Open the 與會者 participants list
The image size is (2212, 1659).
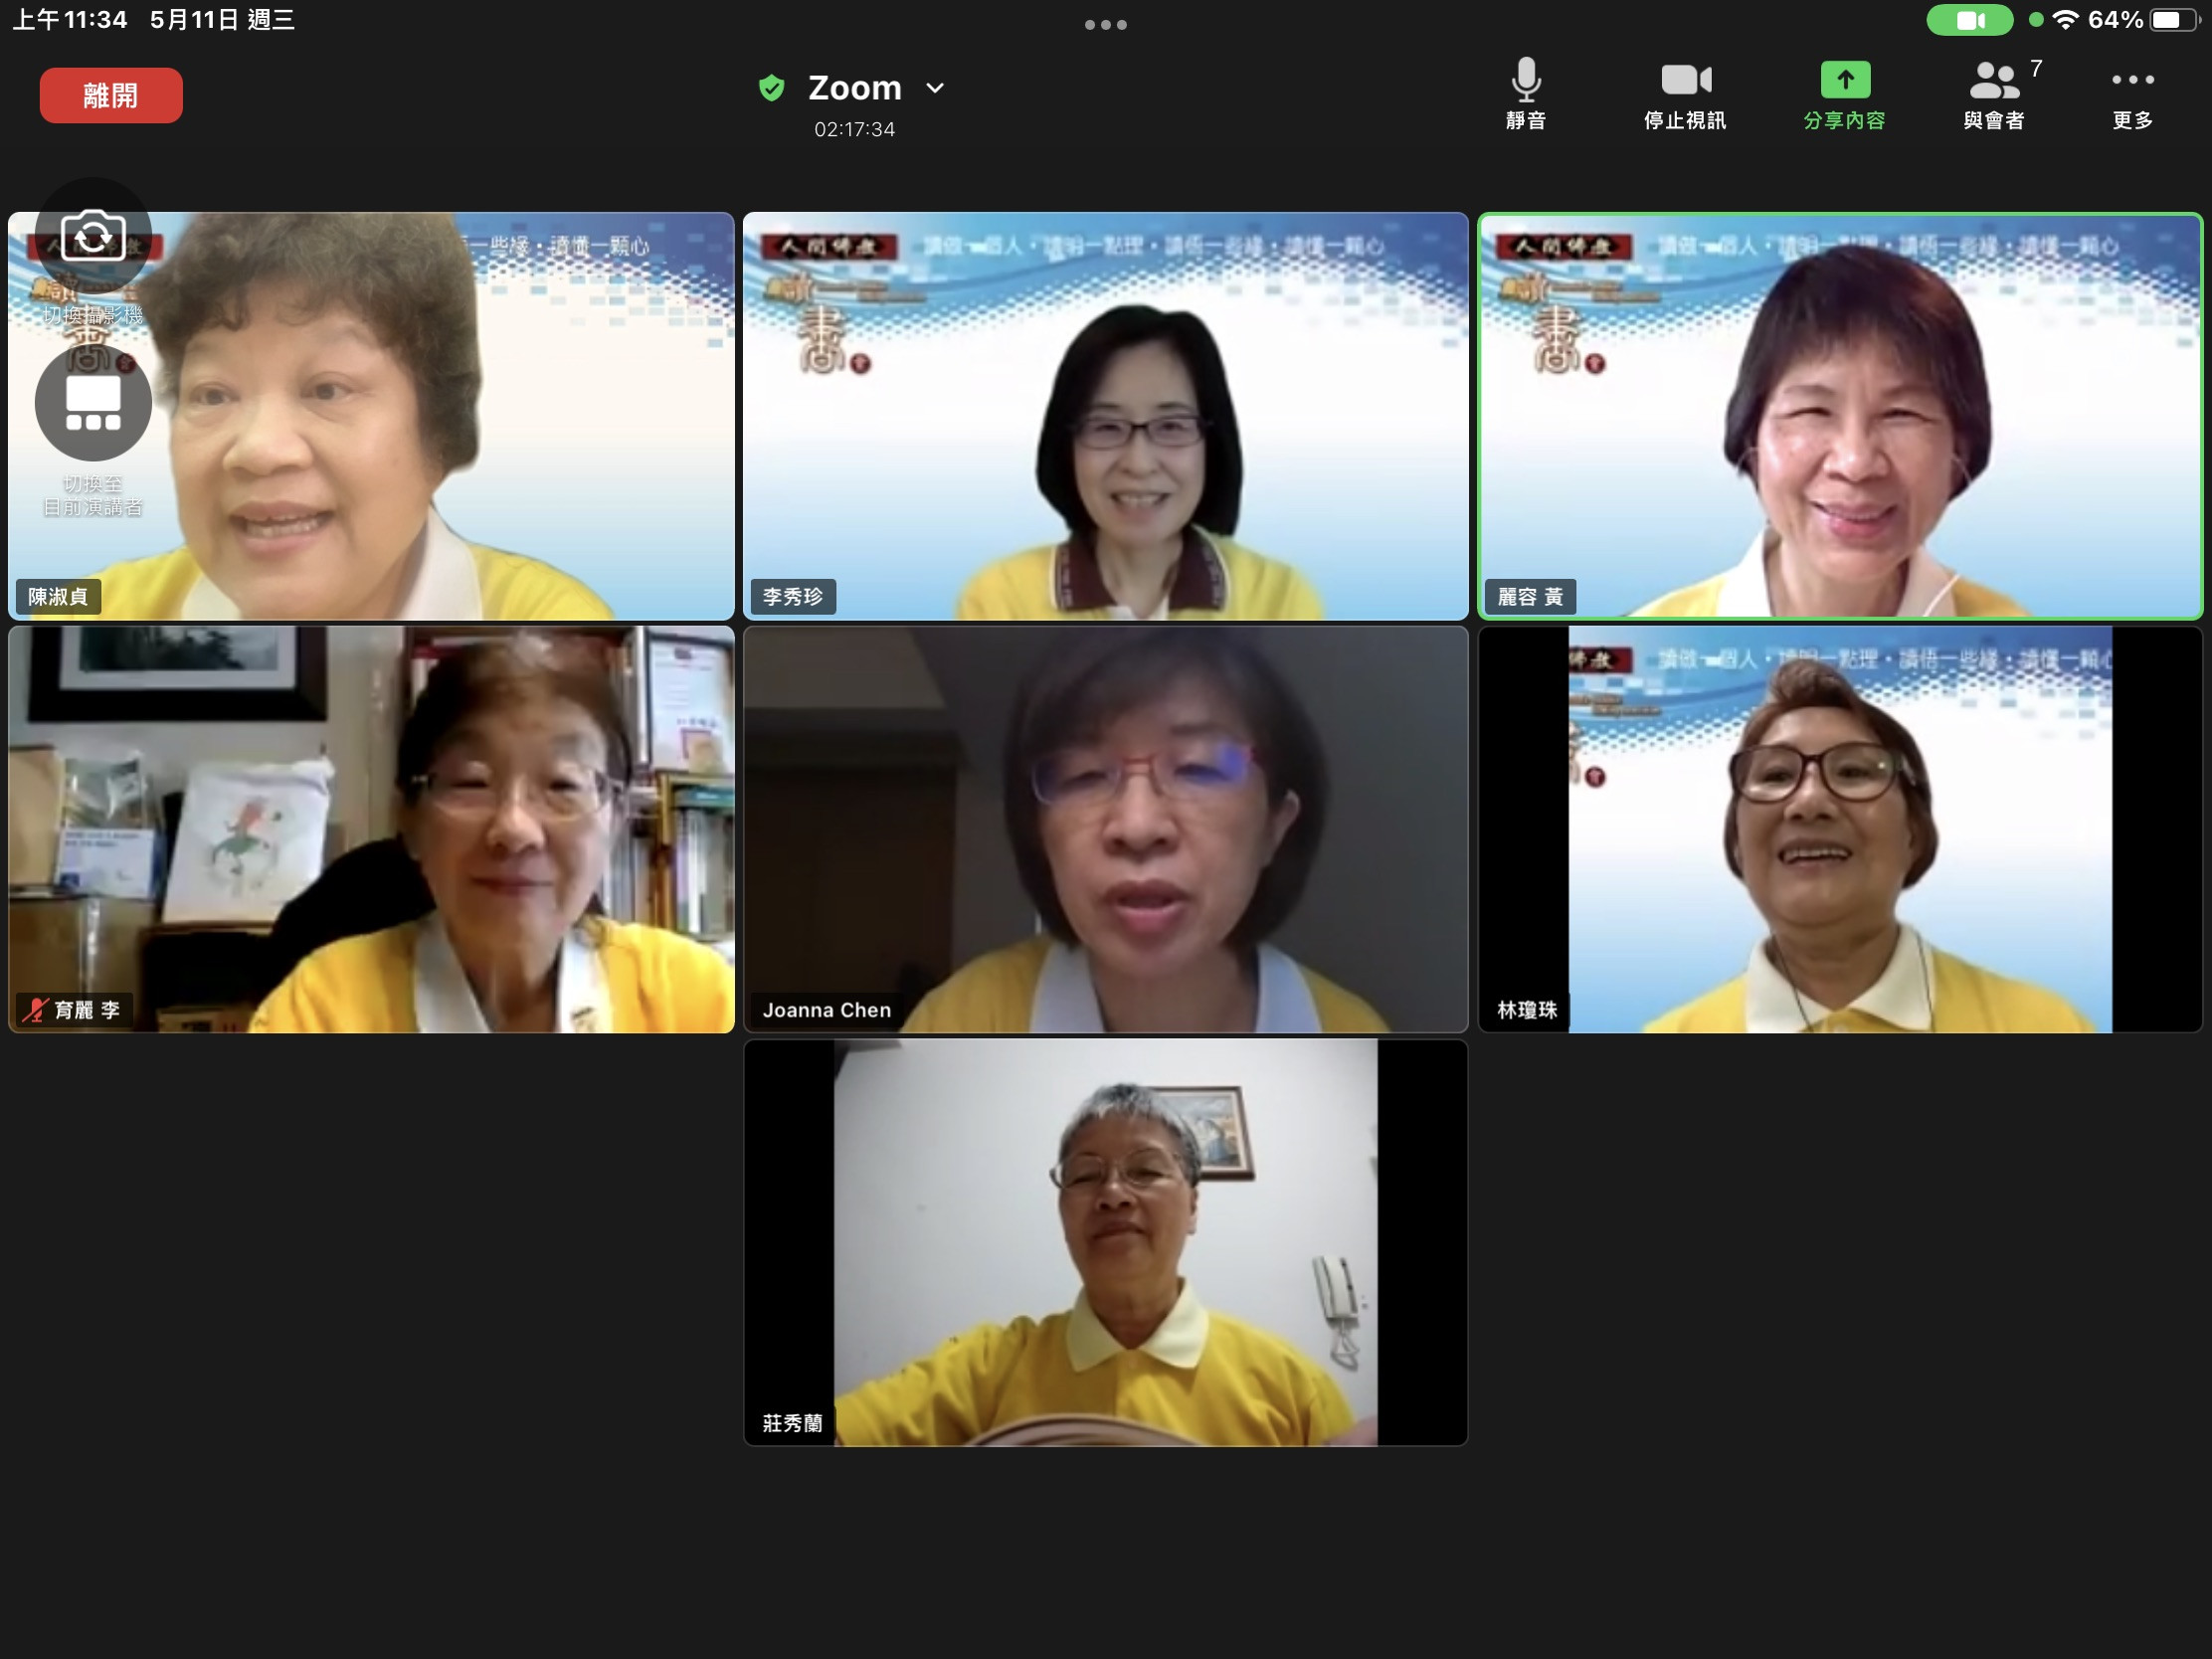1994,81
